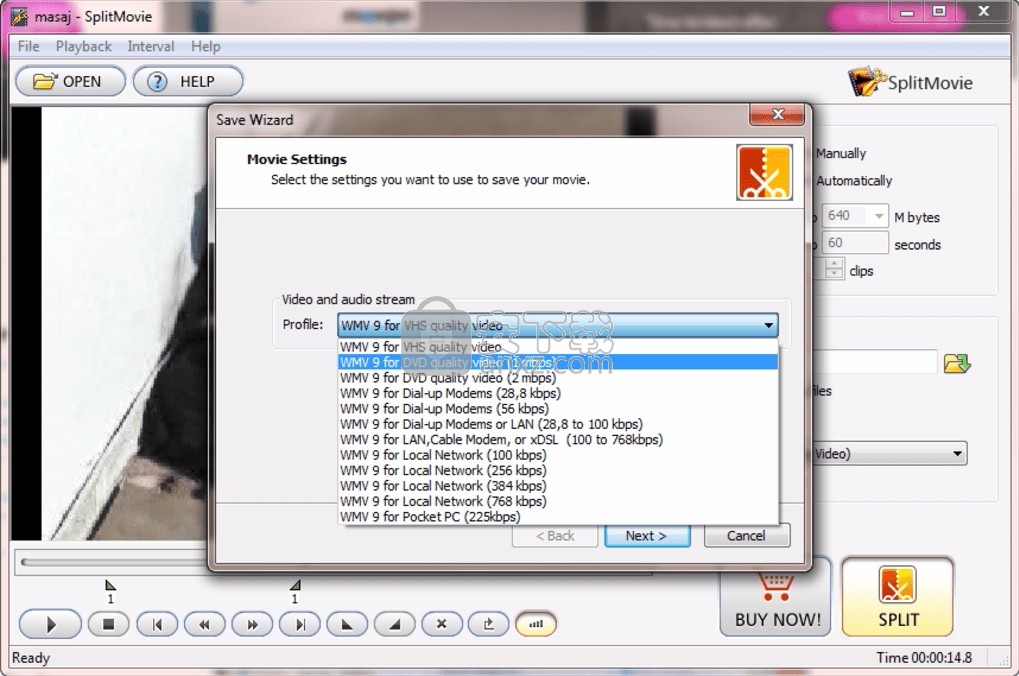This screenshot has width=1019, height=676.
Task: Close the Save Wizard dialog
Action: point(777,114)
